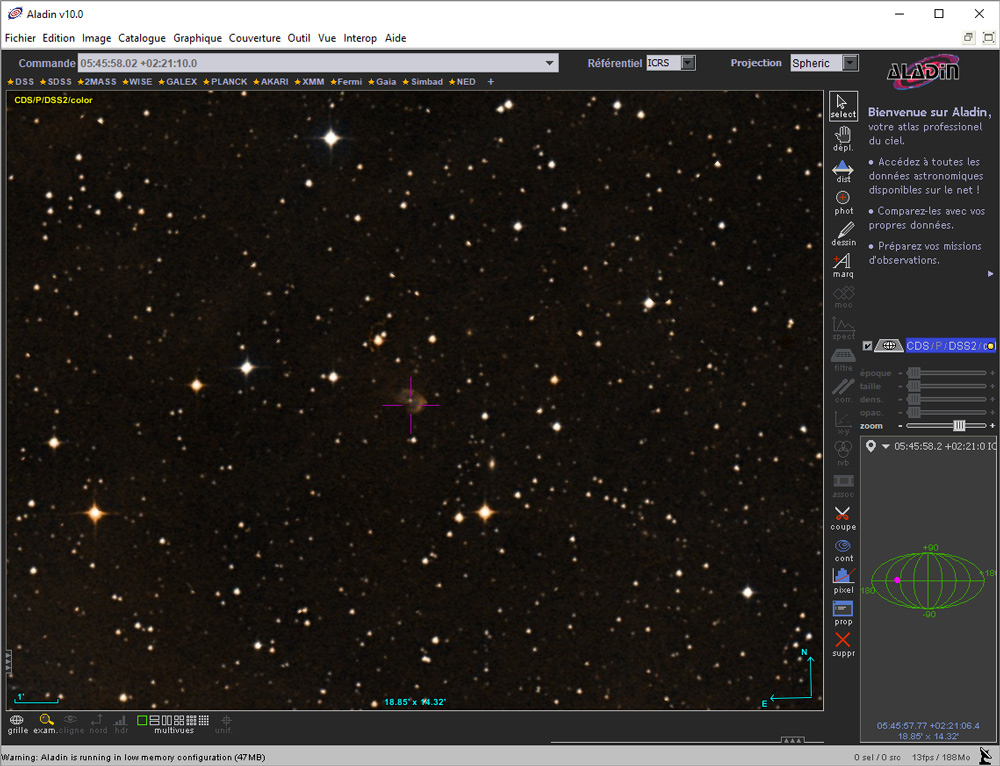Select single-view multivues layout
Viewport: 1000px width, 766px height.
pos(142,720)
